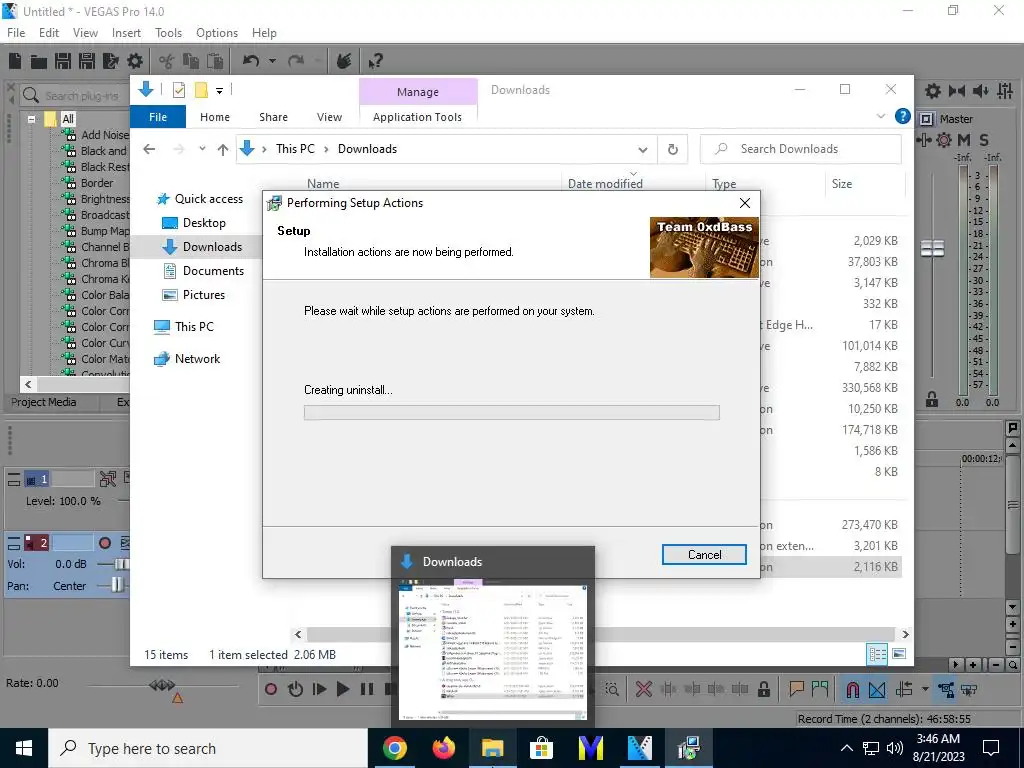Open the Options menu in VEGAS Pro
The width and height of the screenshot is (1024, 768).
[x=217, y=33]
